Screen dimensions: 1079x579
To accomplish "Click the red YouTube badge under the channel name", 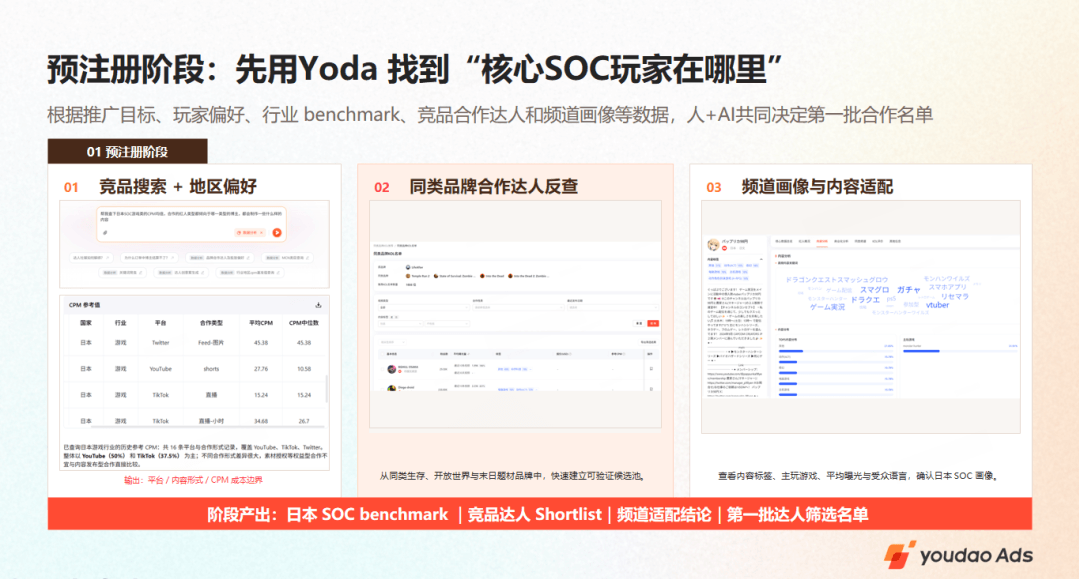I will point(724,248).
